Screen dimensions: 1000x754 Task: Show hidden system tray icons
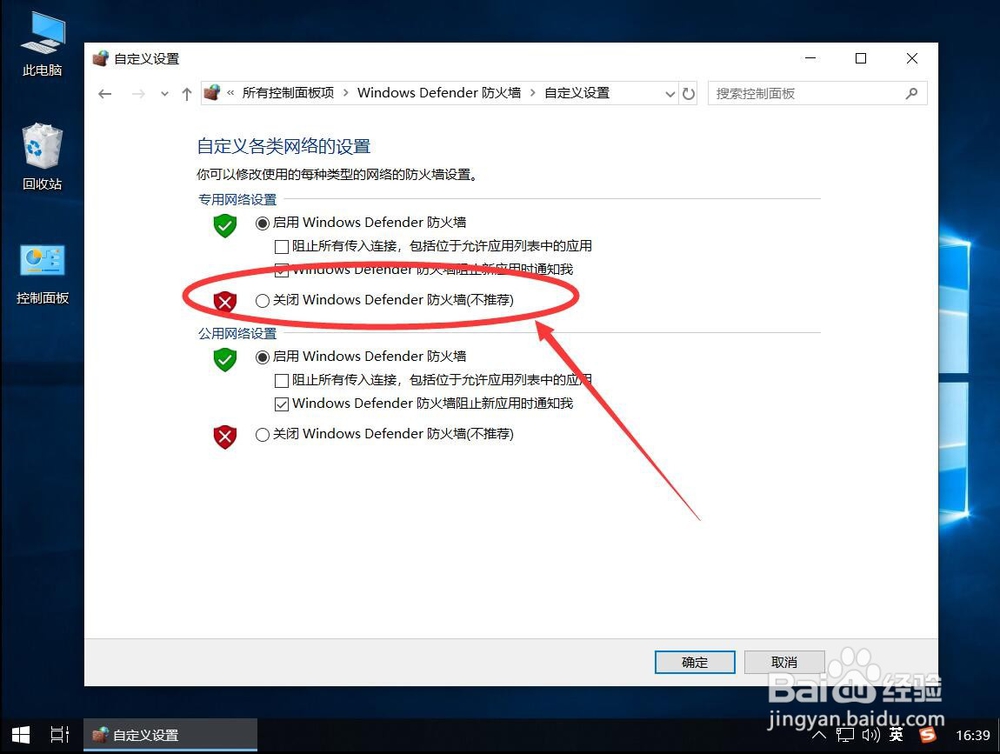coord(819,736)
